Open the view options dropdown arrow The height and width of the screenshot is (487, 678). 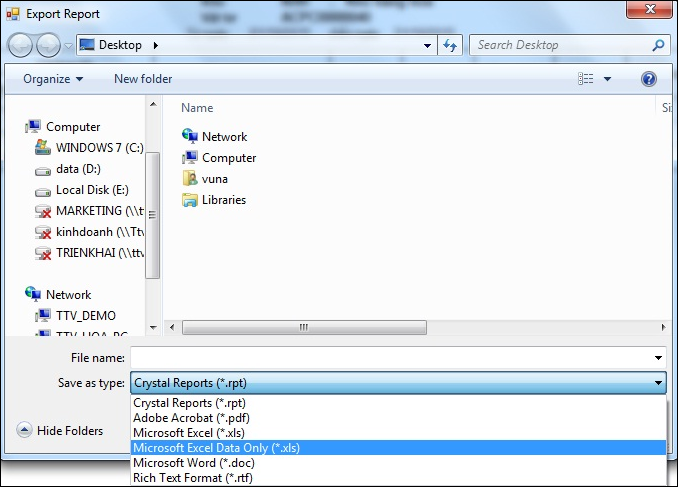pyautogui.click(x=607, y=79)
